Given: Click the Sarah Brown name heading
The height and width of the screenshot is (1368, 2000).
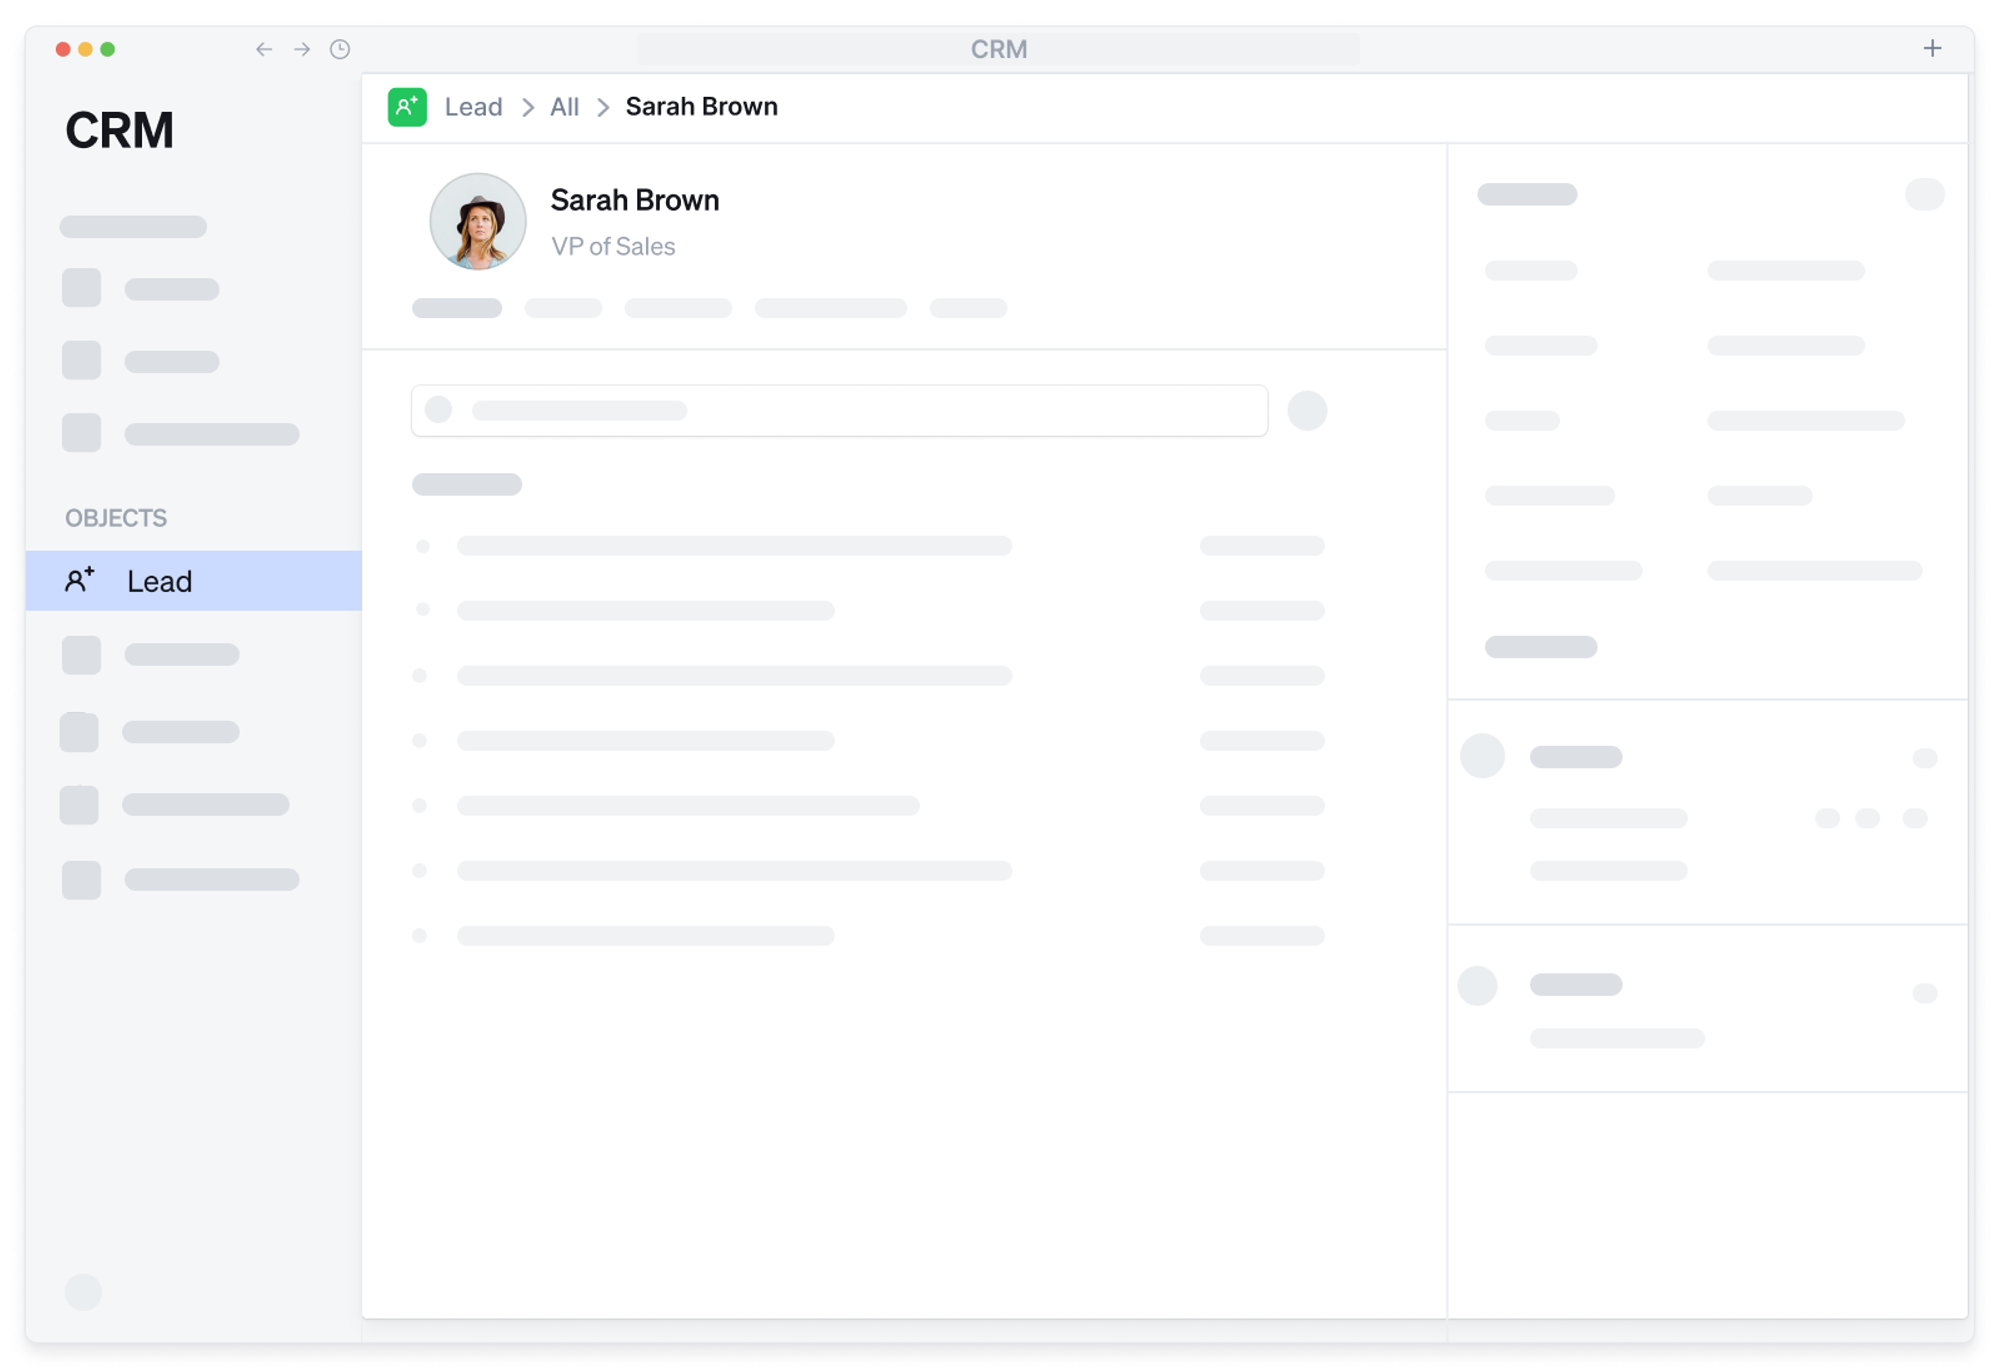Looking at the screenshot, I should (x=634, y=200).
